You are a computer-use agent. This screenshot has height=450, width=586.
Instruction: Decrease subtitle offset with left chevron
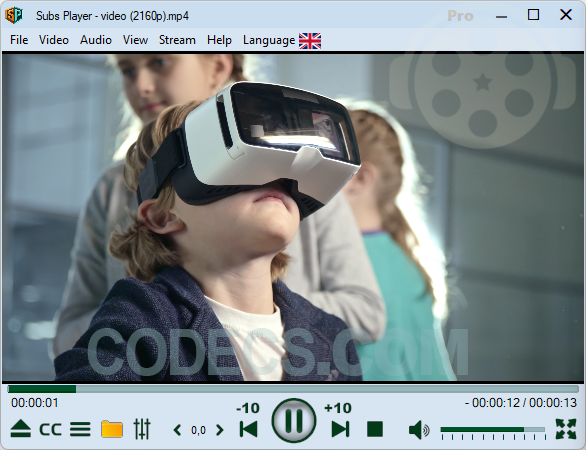178,430
